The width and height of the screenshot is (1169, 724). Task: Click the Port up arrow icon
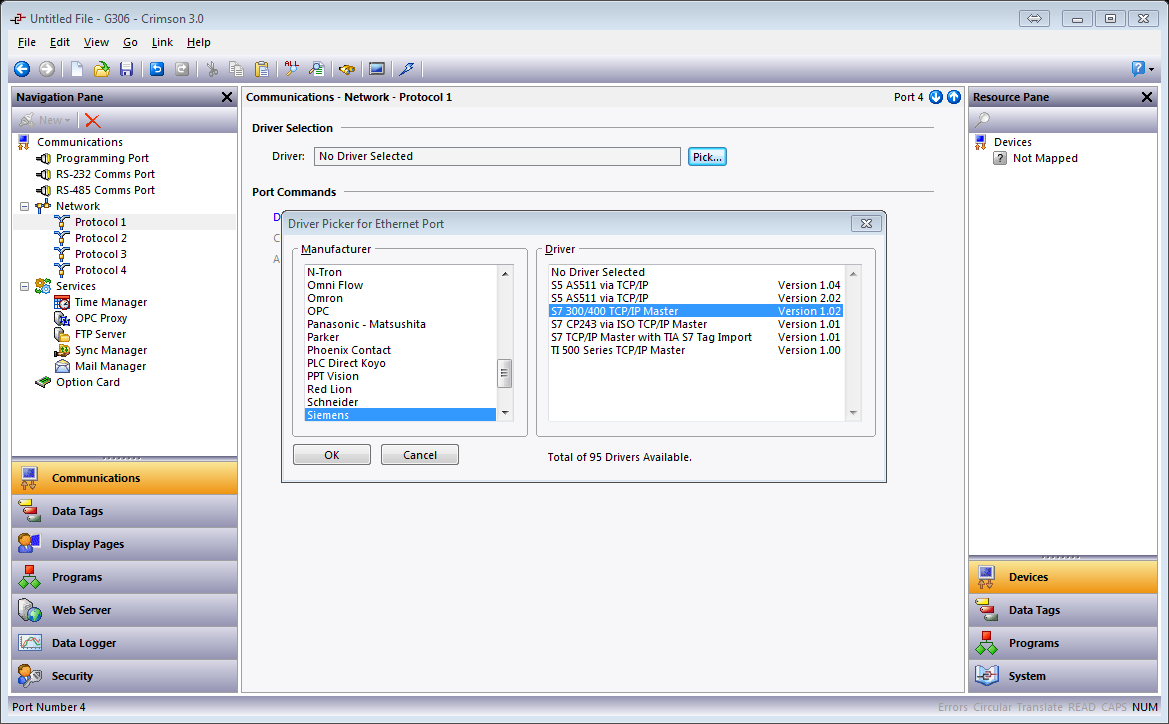tap(954, 97)
